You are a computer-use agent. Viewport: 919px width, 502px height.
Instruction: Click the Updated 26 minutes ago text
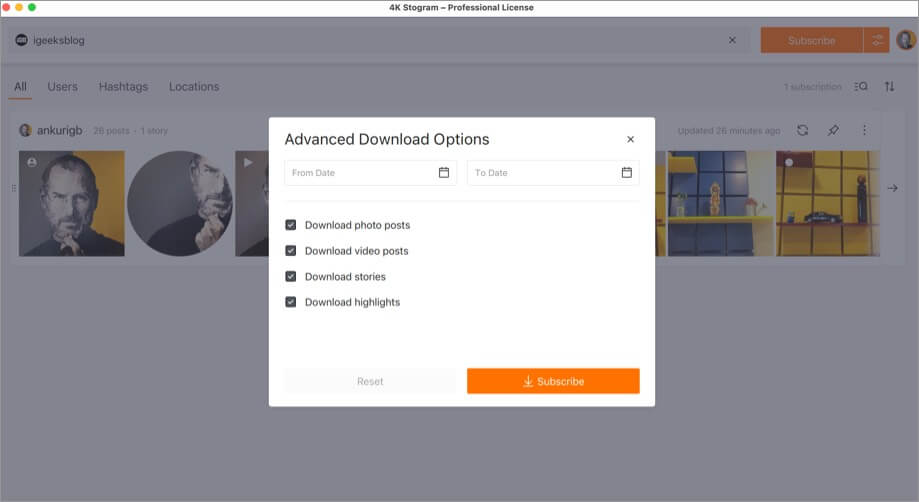[x=729, y=131]
